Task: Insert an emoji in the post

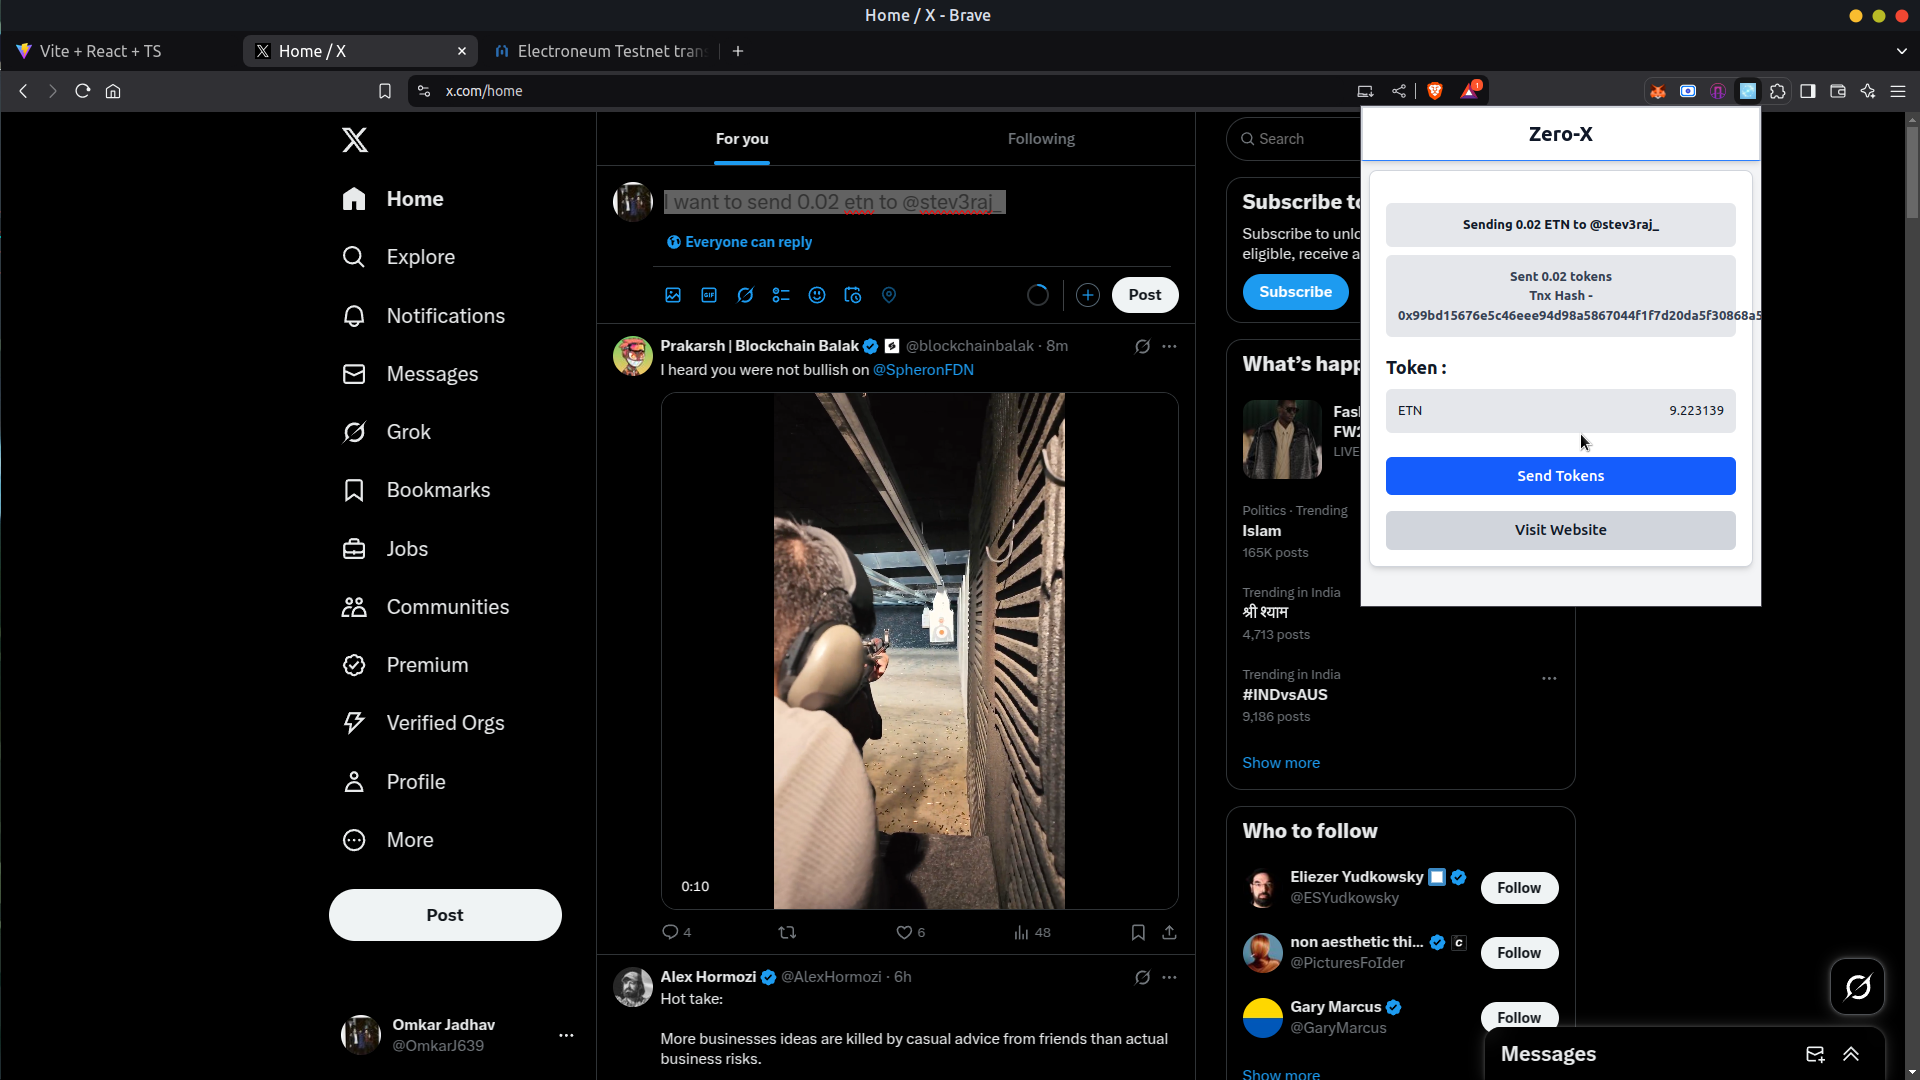Action: coord(817,295)
